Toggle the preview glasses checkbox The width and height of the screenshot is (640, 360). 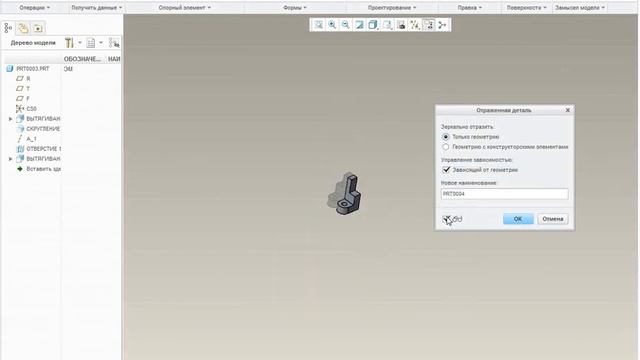tap(446, 219)
